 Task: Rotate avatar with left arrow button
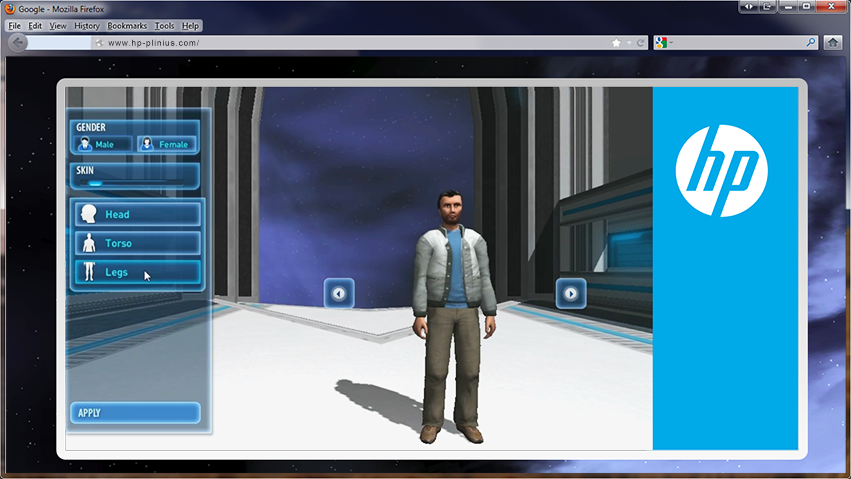pyautogui.click(x=339, y=293)
